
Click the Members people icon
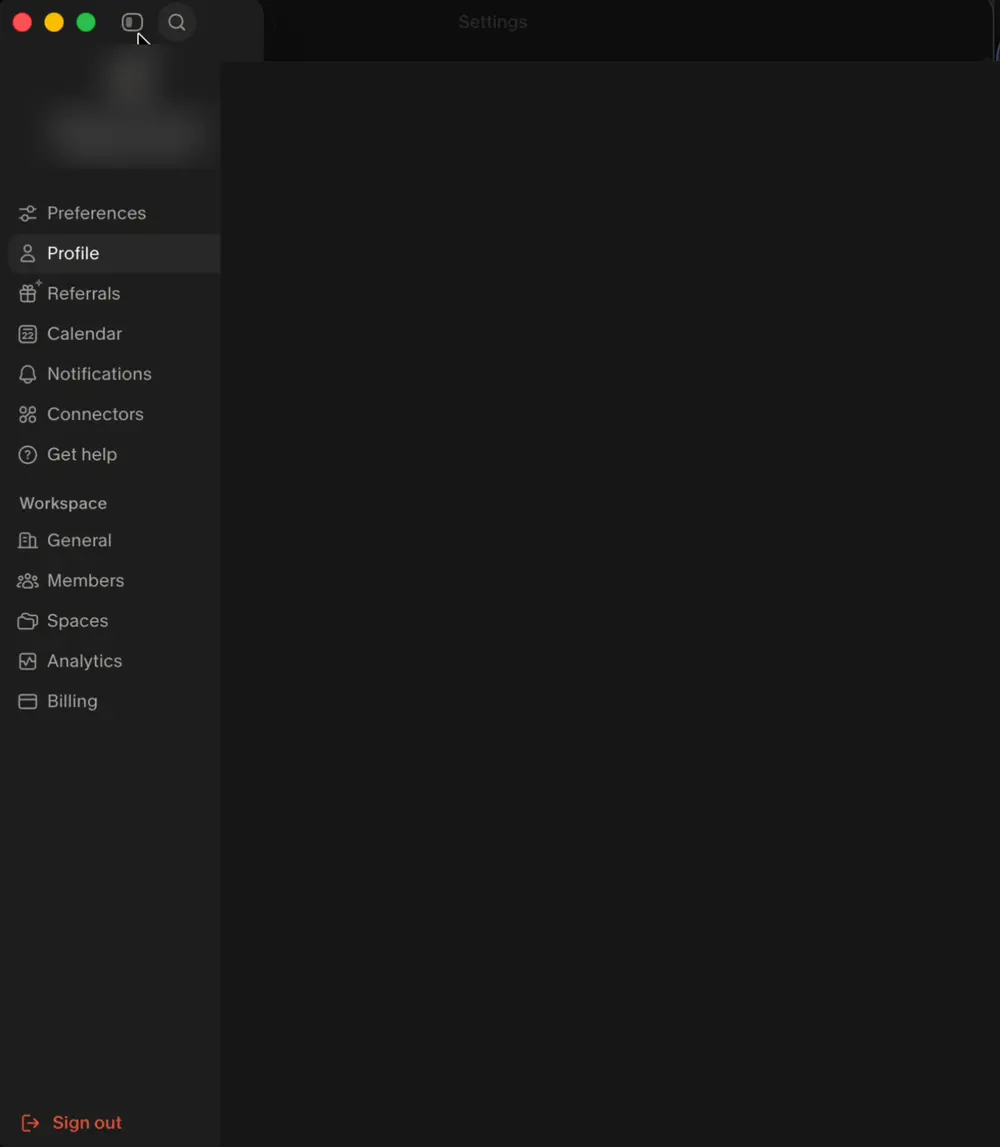click(x=28, y=581)
